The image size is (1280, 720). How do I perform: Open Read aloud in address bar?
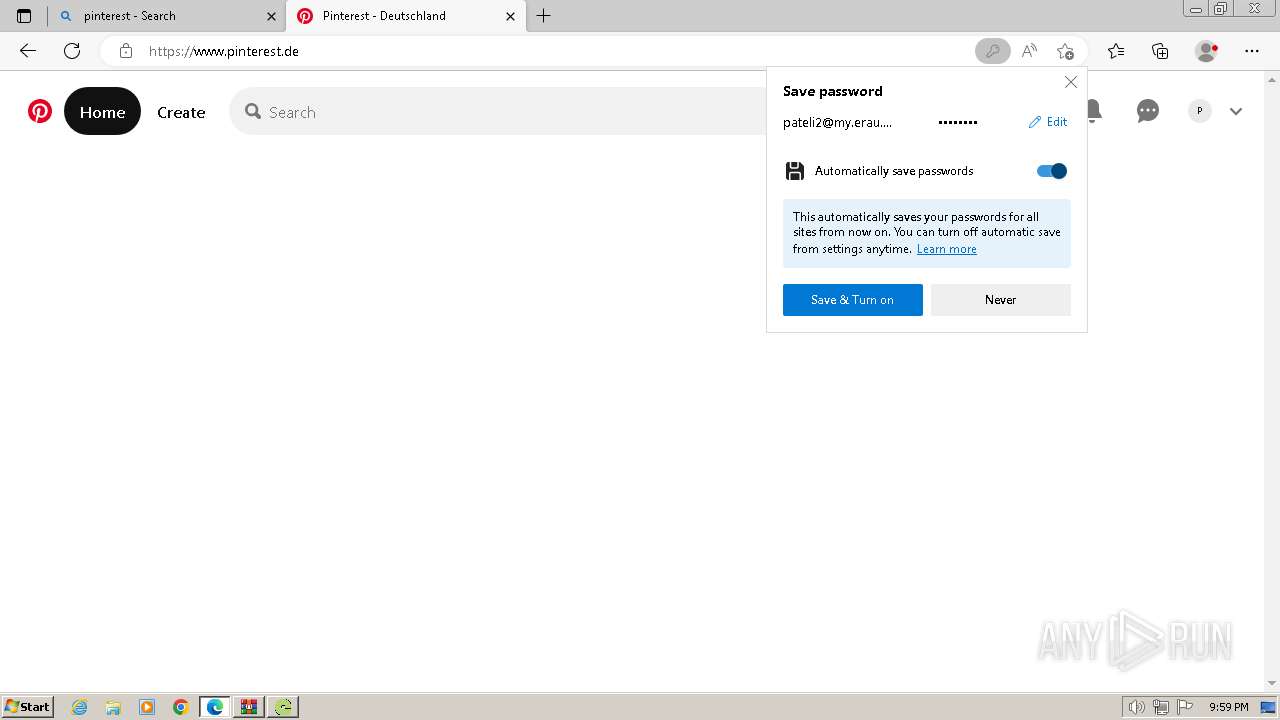1029,51
